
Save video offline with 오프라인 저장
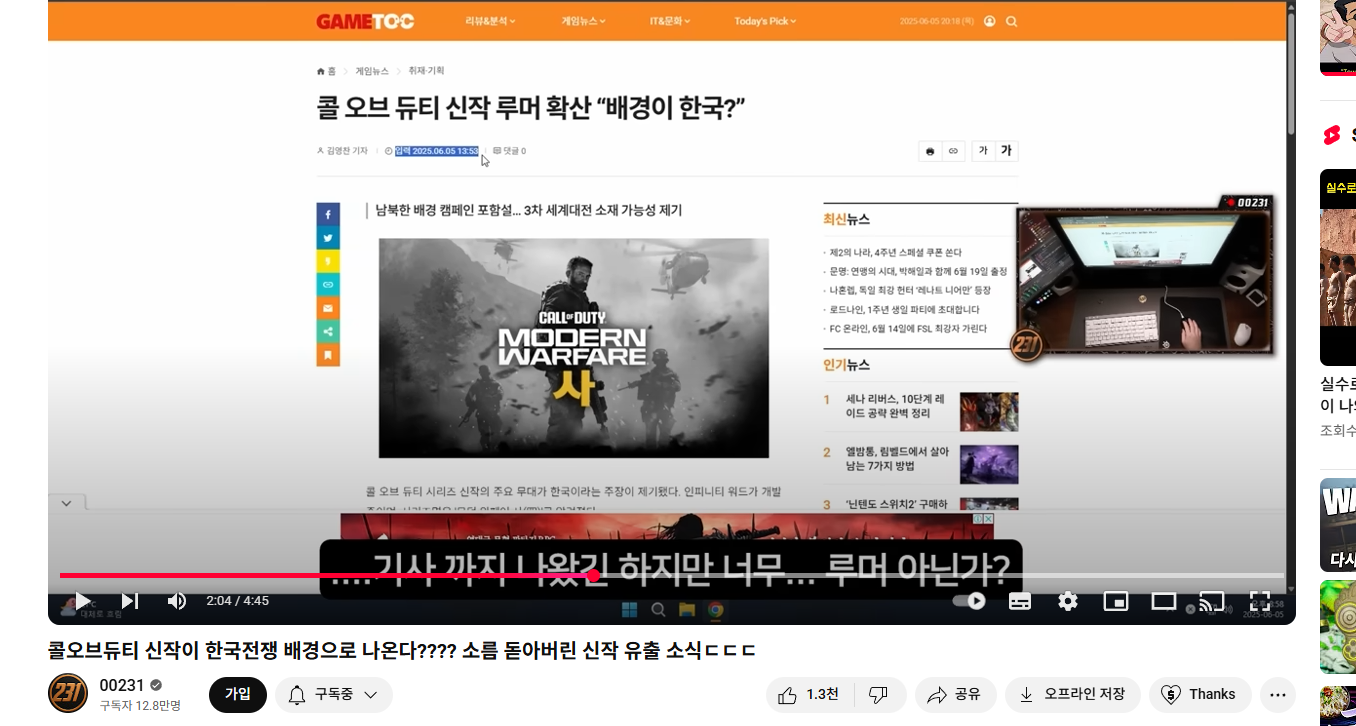click(1071, 695)
